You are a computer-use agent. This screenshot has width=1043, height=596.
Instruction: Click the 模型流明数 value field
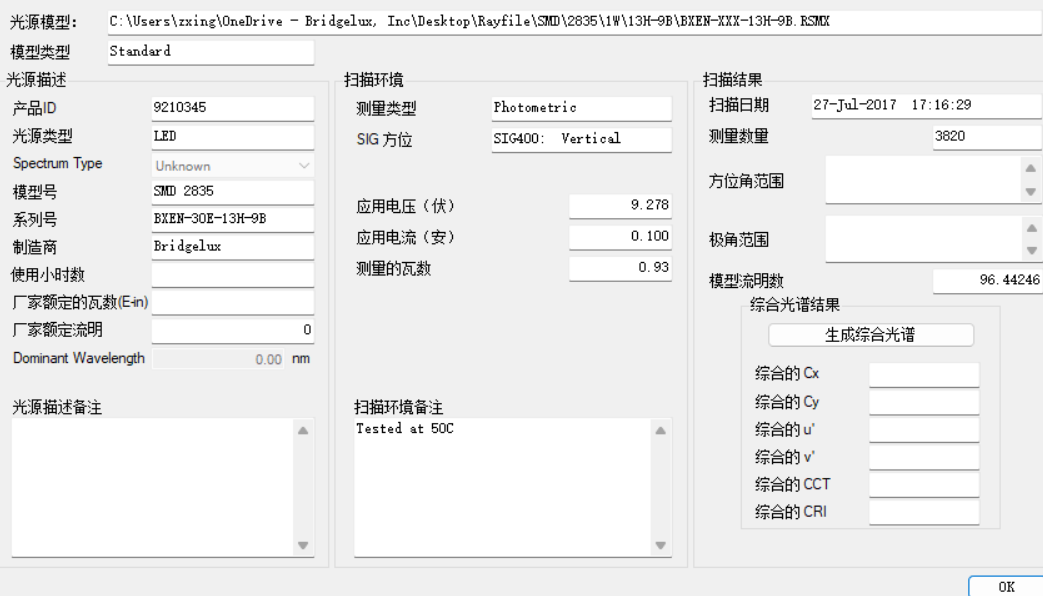click(x=987, y=282)
